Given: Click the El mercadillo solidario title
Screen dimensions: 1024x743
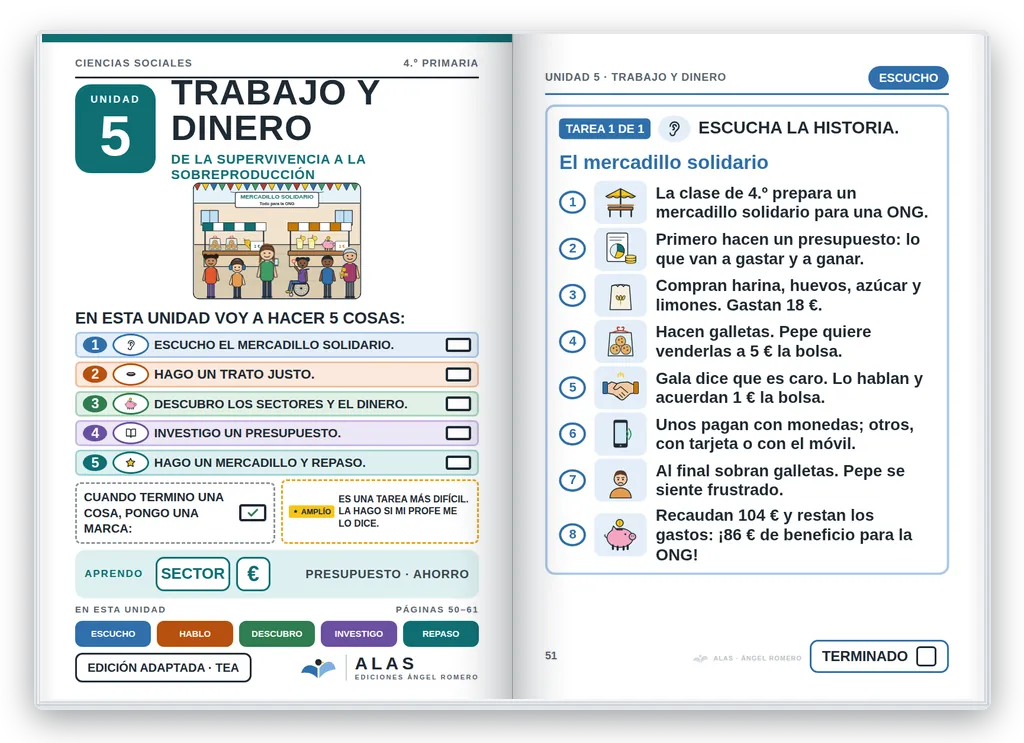Looking at the screenshot, I should (664, 162).
